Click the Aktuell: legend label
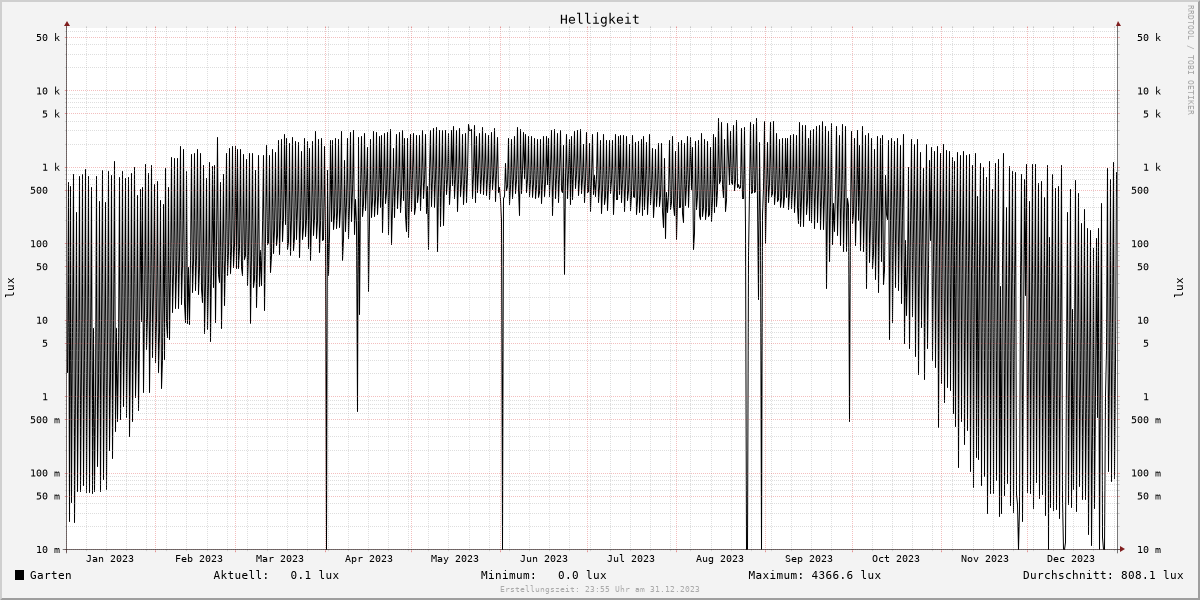1200x600 pixels. click(241, 575)
